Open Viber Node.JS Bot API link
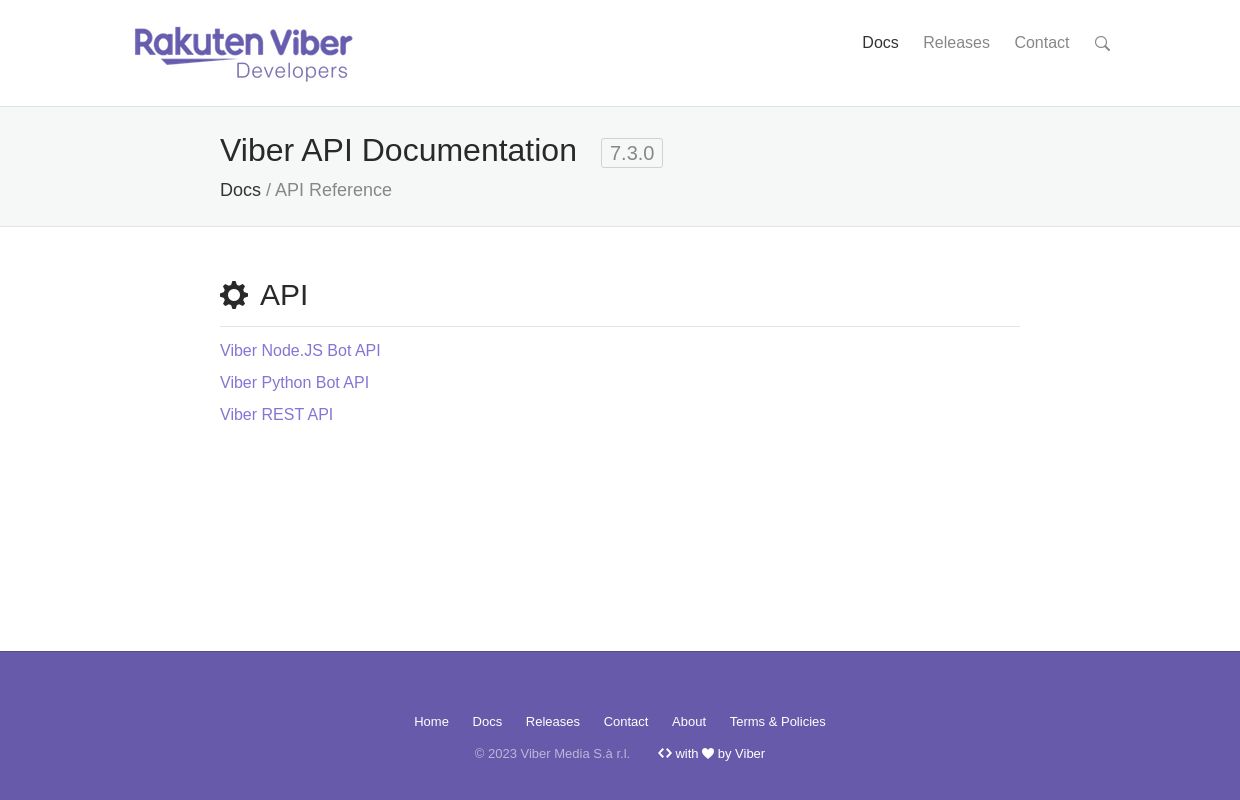 click(x=300, y=351)
